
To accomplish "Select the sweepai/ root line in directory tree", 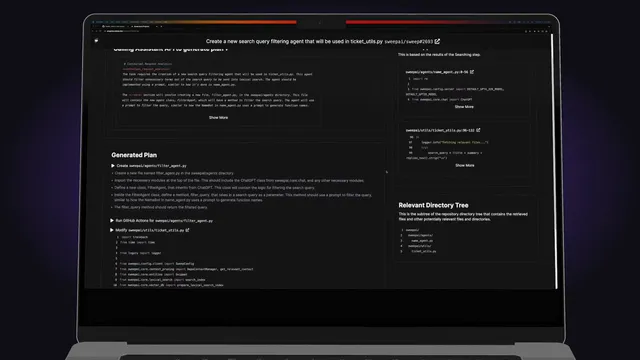I will coord(412,230).
